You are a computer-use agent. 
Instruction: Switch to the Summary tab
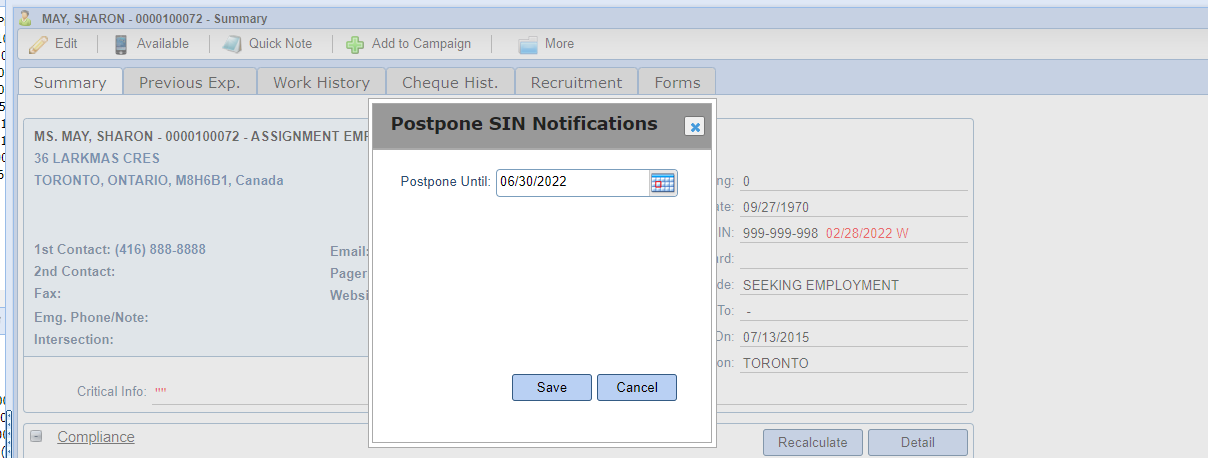[70, 82]
